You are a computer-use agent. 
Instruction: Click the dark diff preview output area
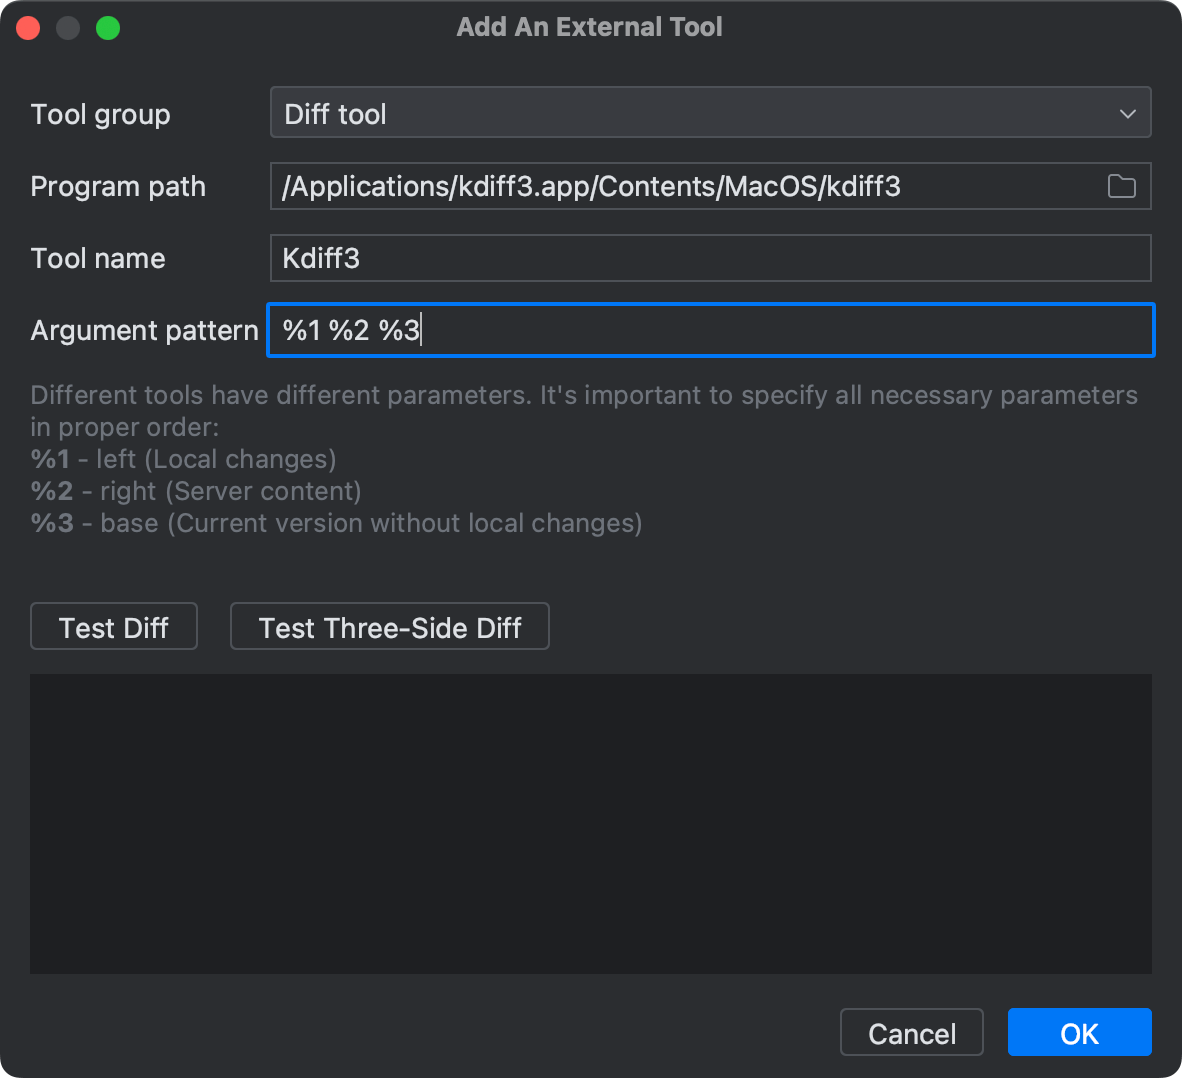(x=590, y=823)
